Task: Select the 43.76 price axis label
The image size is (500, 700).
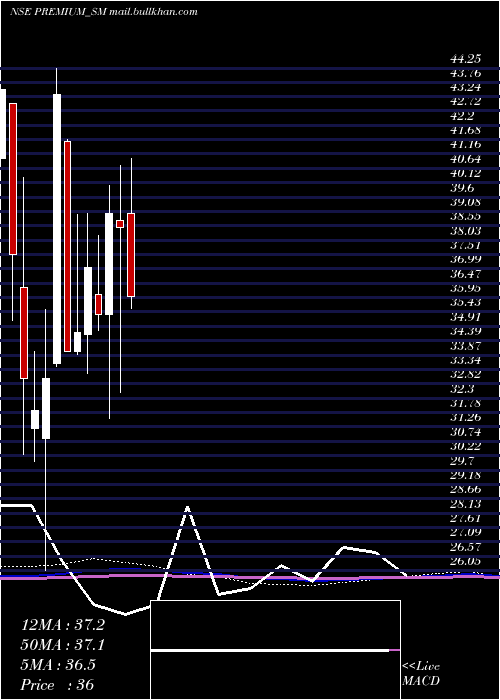Action: coord(465,73)
